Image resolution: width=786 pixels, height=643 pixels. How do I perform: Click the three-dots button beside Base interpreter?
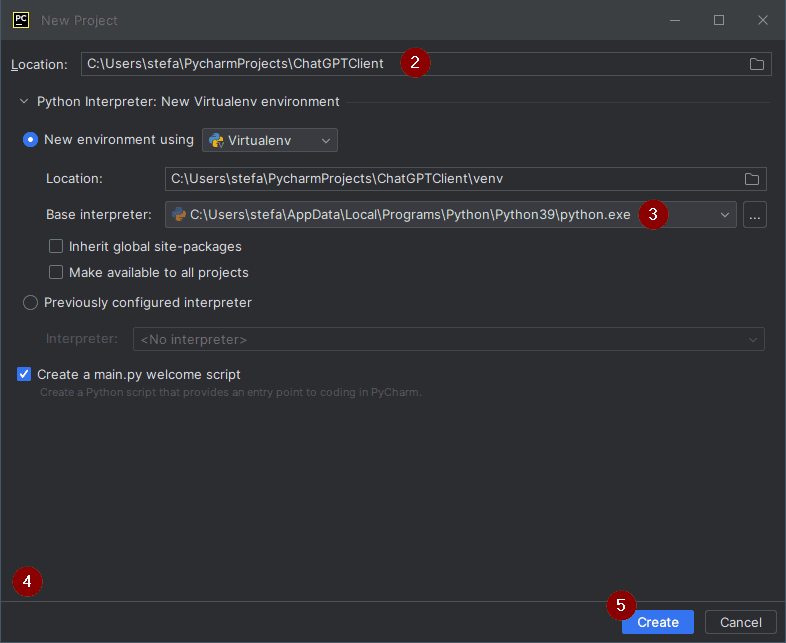tap(755, 214)
